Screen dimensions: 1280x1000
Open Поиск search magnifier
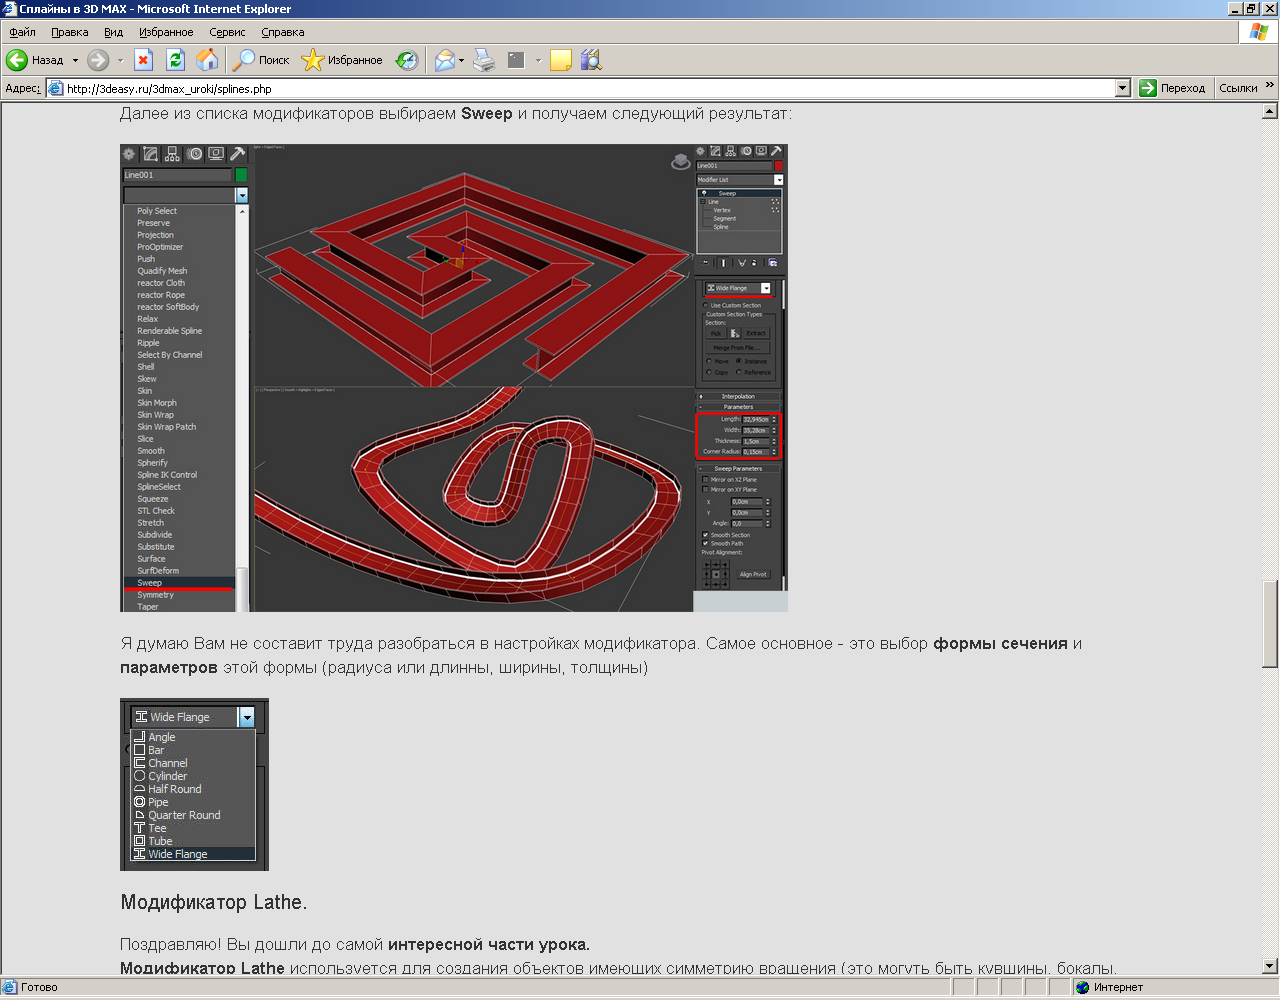(261, 60)
